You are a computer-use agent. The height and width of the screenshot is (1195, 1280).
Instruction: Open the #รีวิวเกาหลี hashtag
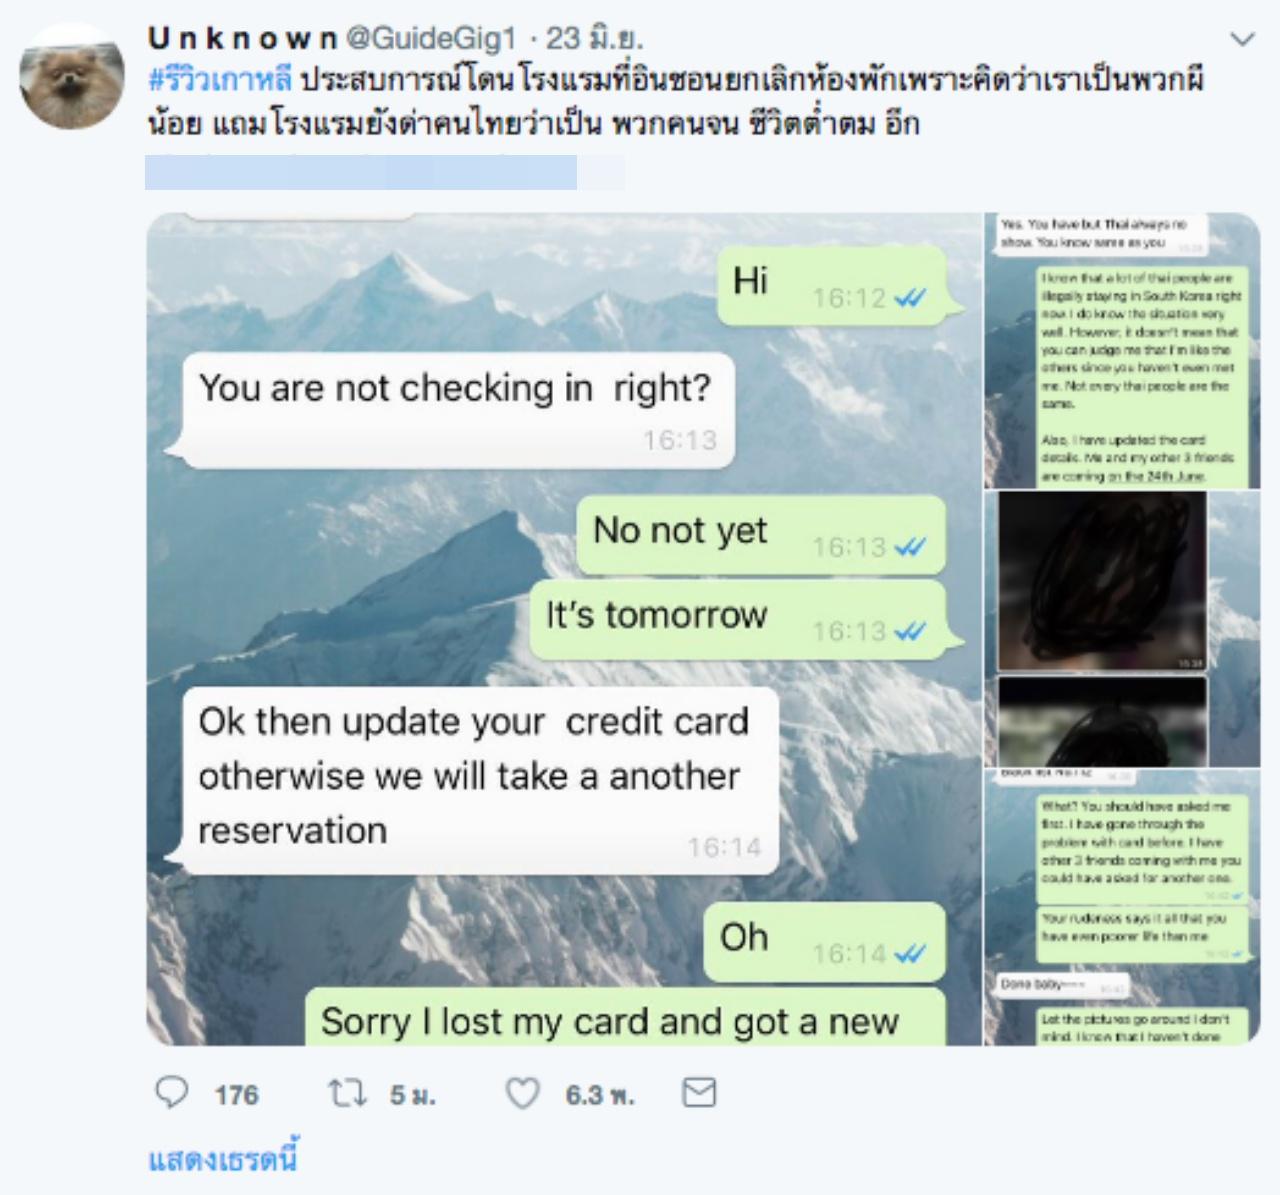(x=220, y=80)
